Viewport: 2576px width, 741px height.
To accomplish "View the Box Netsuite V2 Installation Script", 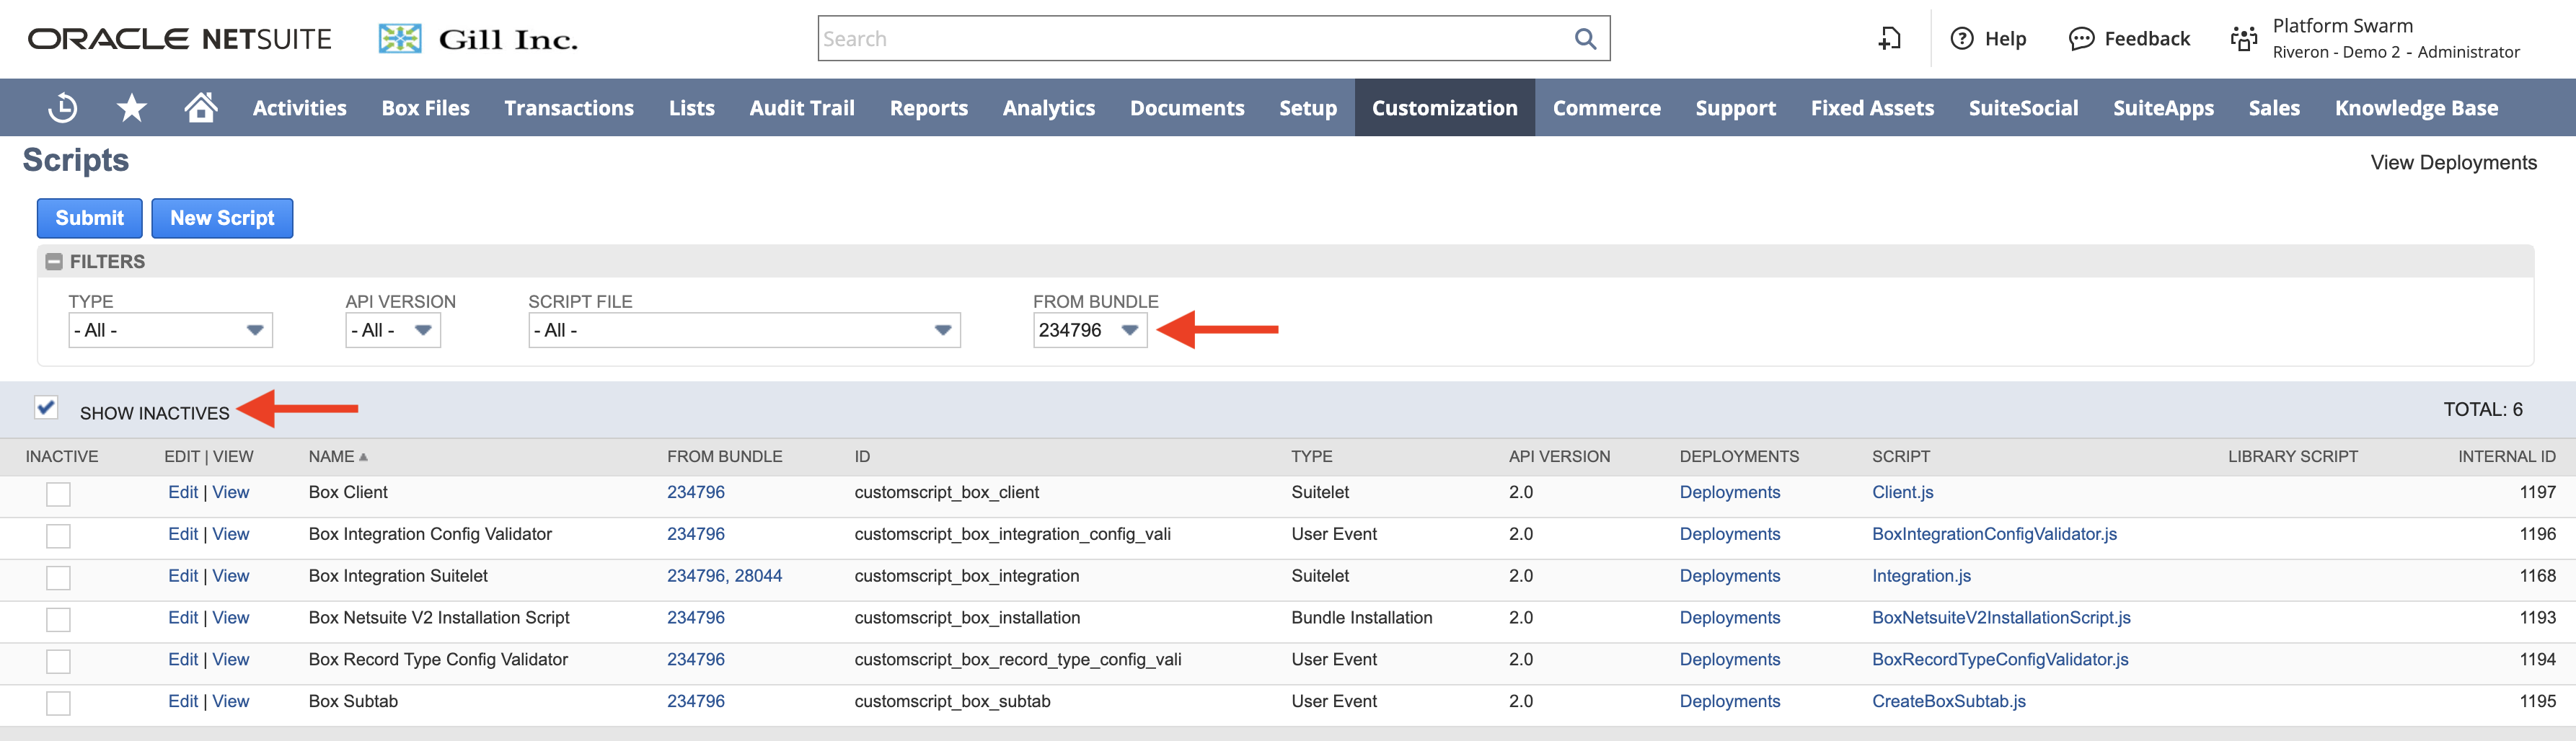I will coord(231,619).
